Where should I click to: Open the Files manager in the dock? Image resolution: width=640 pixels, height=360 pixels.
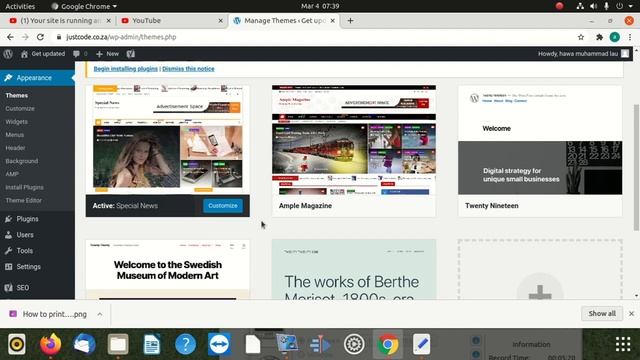pyautogui.click(x=118, y=344)
